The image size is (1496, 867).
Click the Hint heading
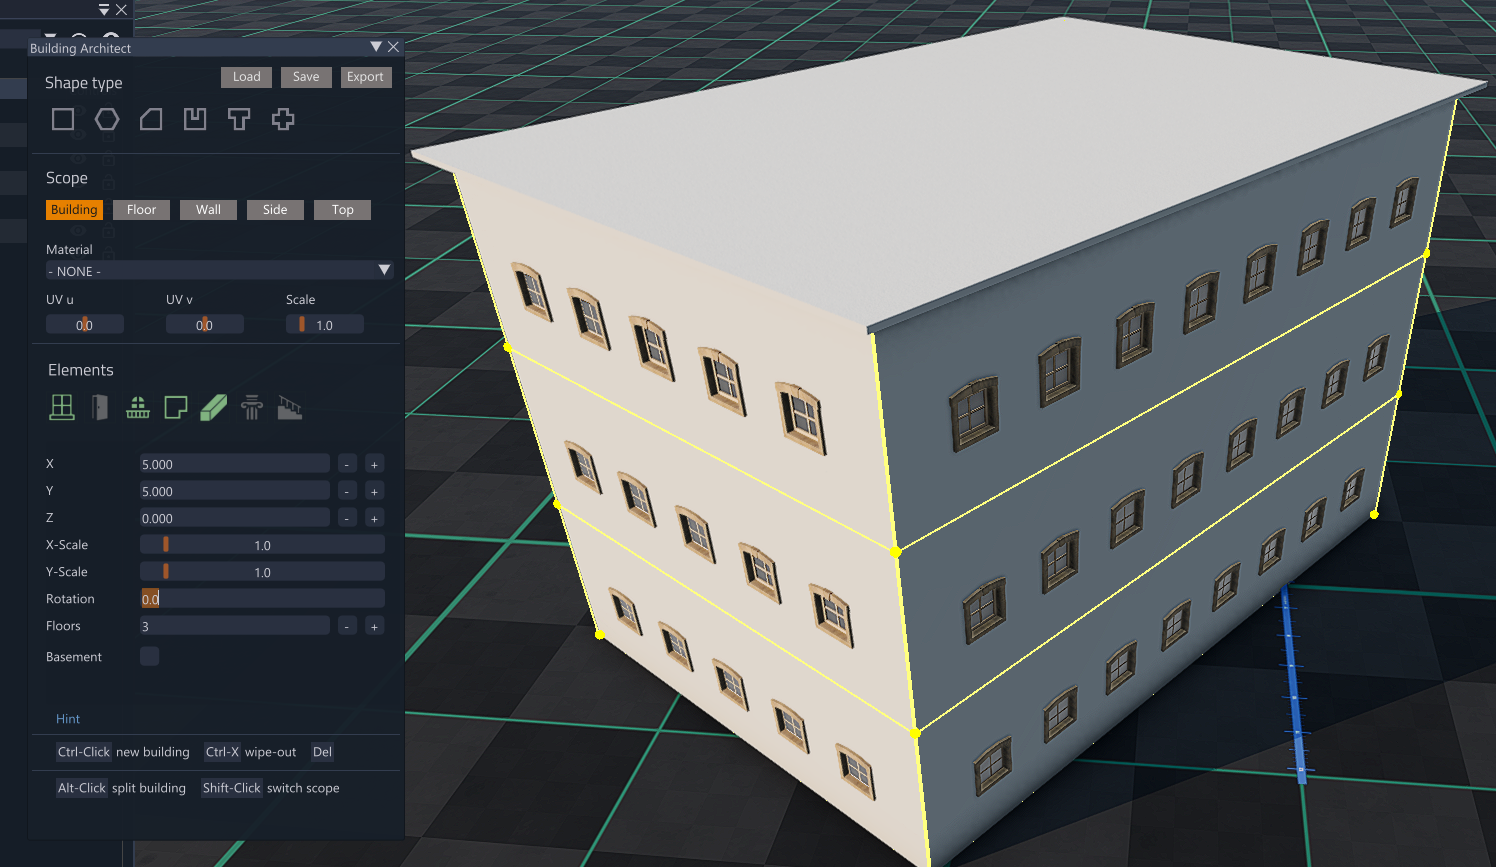click(x=68, y=719)
